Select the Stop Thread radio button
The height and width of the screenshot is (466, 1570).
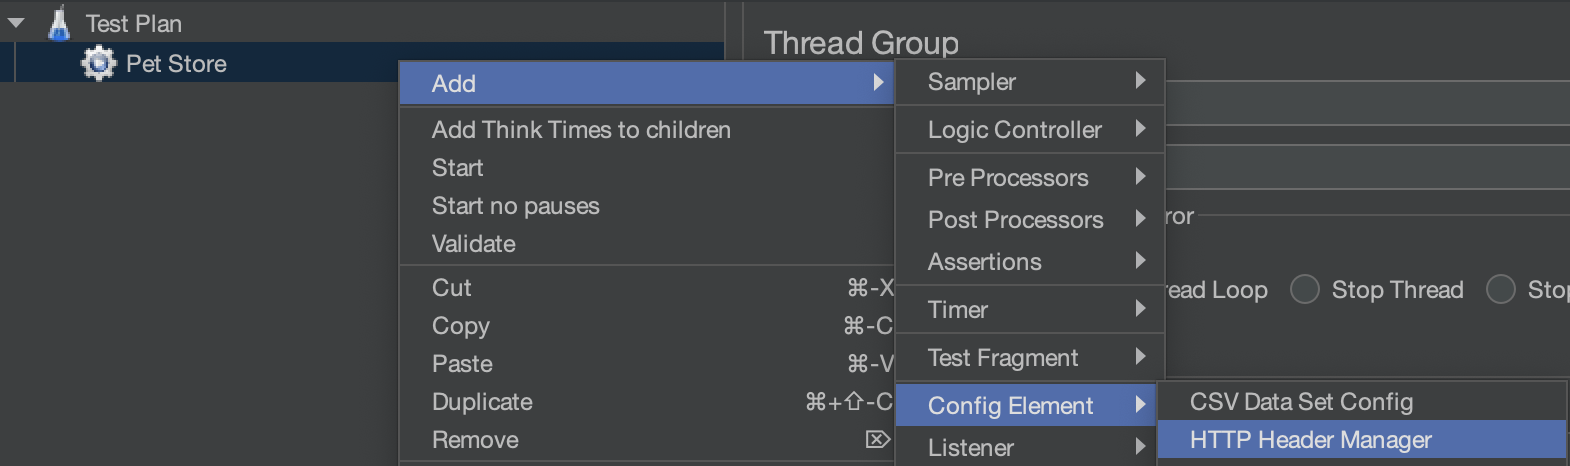(x=1304, y=289)
